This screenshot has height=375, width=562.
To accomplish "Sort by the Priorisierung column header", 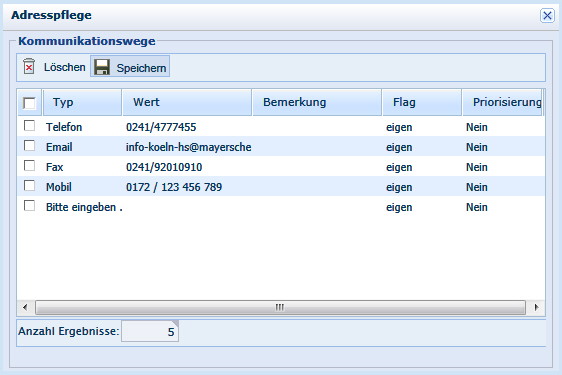I will (x=502, y=103).
